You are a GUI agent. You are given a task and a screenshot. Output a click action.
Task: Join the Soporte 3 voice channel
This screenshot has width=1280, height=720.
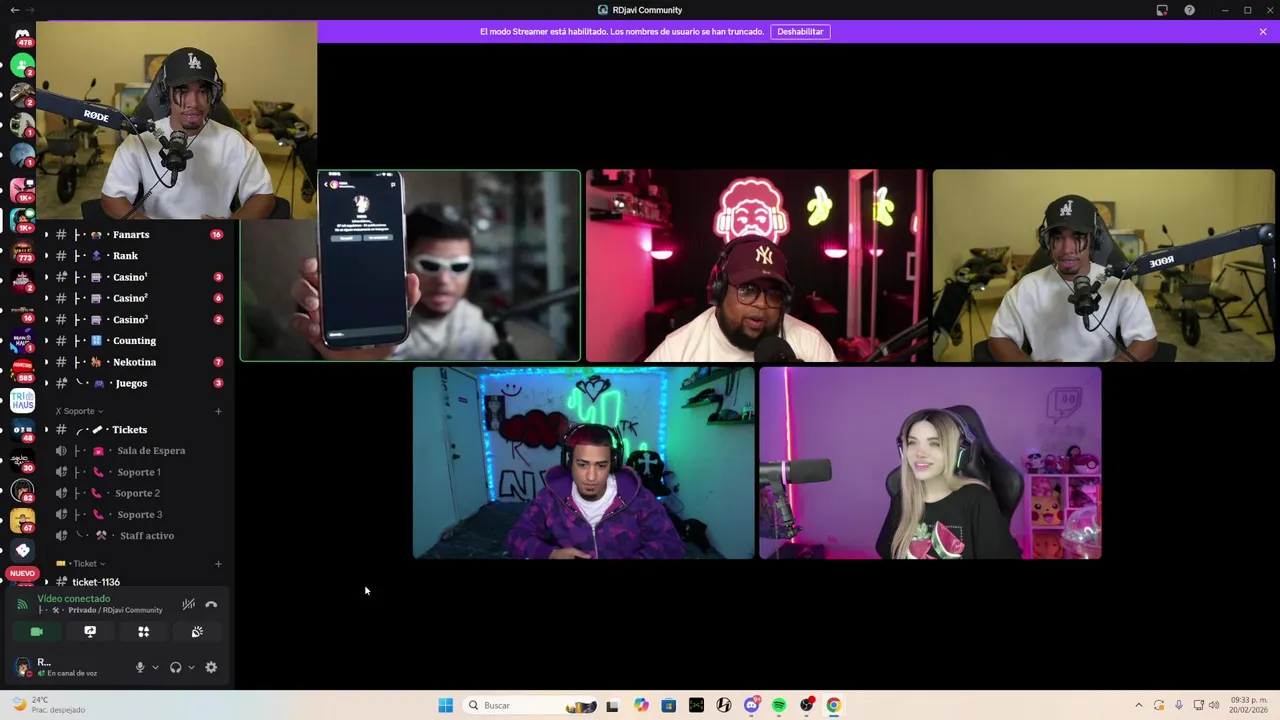(138, 515)
